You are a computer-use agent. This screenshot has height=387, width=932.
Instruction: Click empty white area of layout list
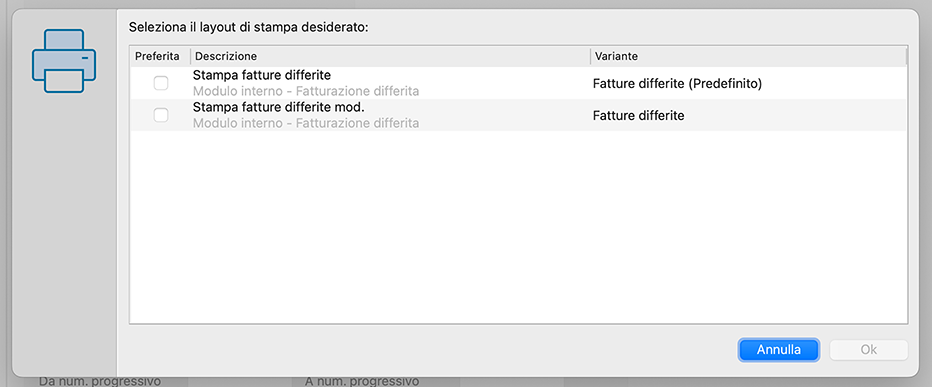point(518,227)
